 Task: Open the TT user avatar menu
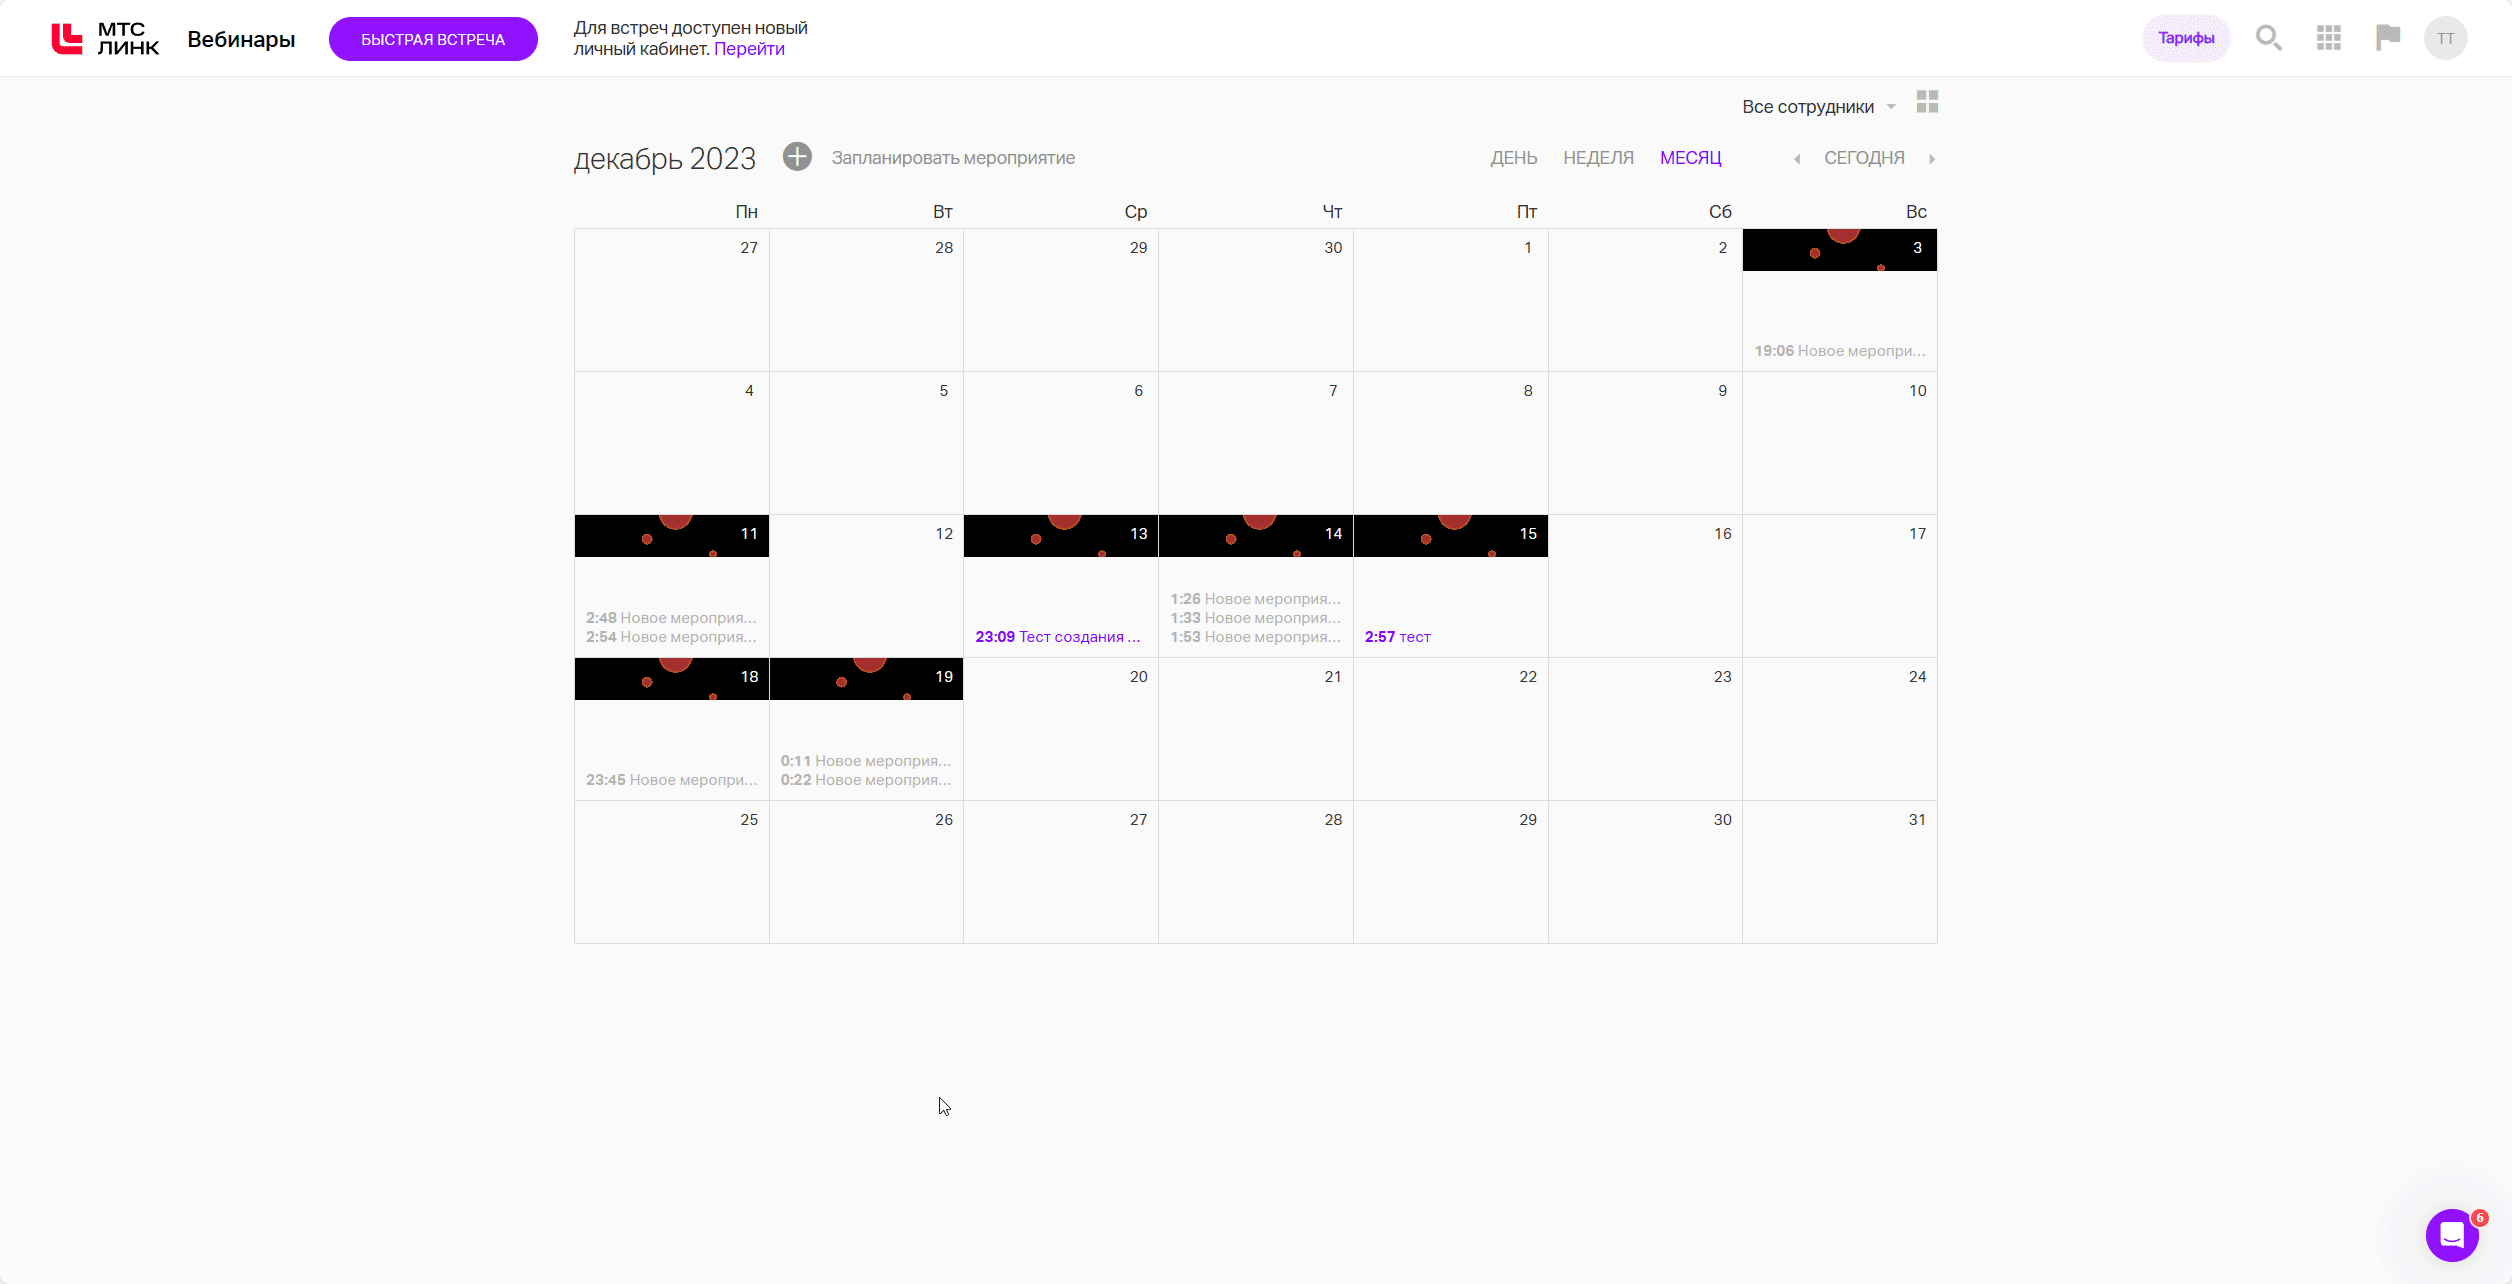click(x=2445, y=39)
